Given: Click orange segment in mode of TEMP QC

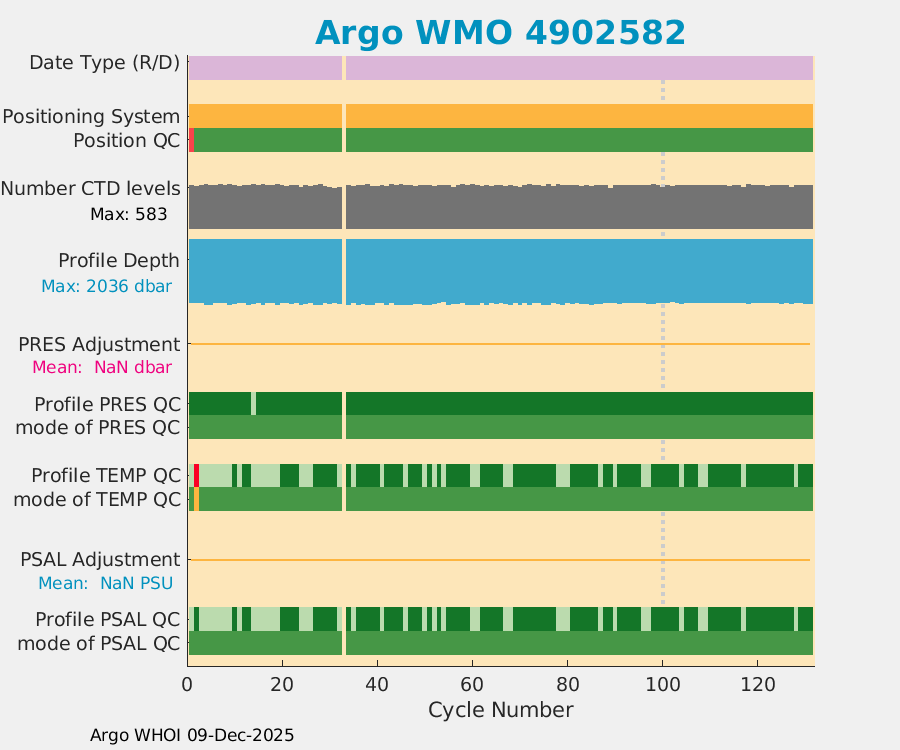Looking at the screenshot, I should (x=196, y=499).
